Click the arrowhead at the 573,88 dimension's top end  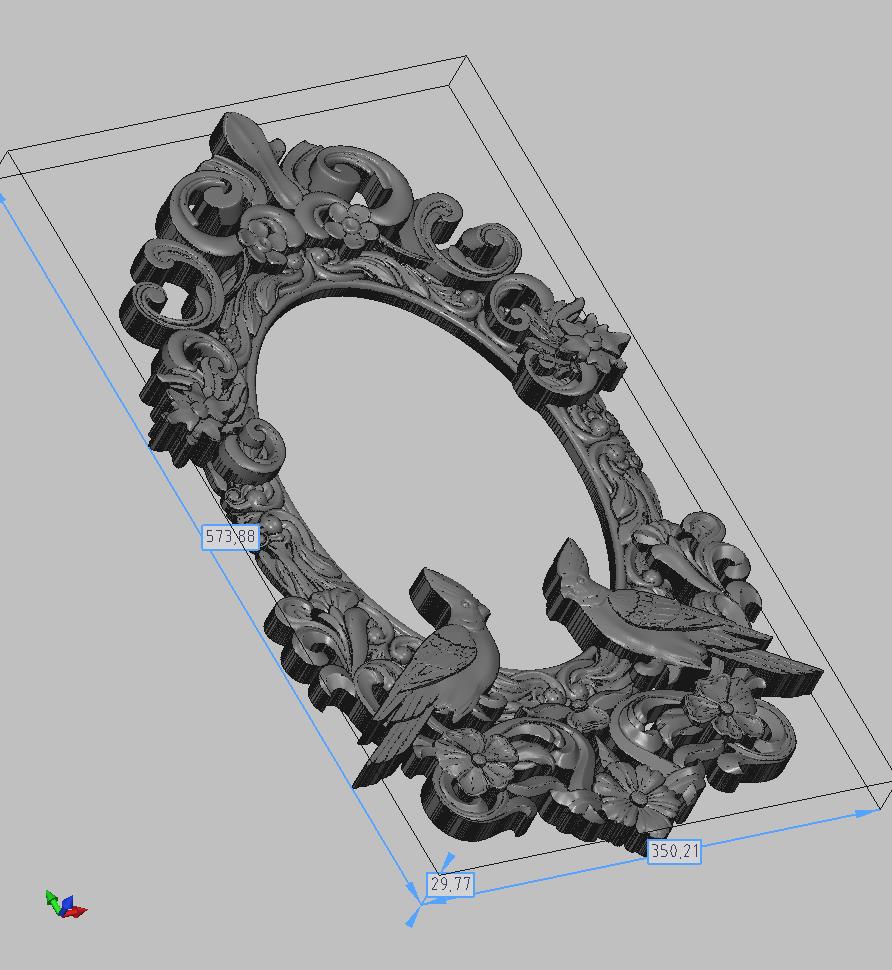click(5, 197)
